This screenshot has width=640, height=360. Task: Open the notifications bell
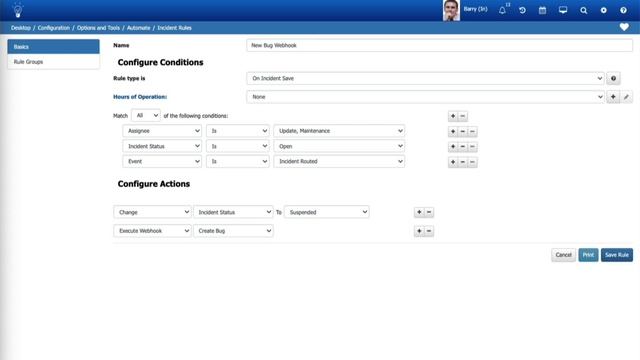point(502,11)
